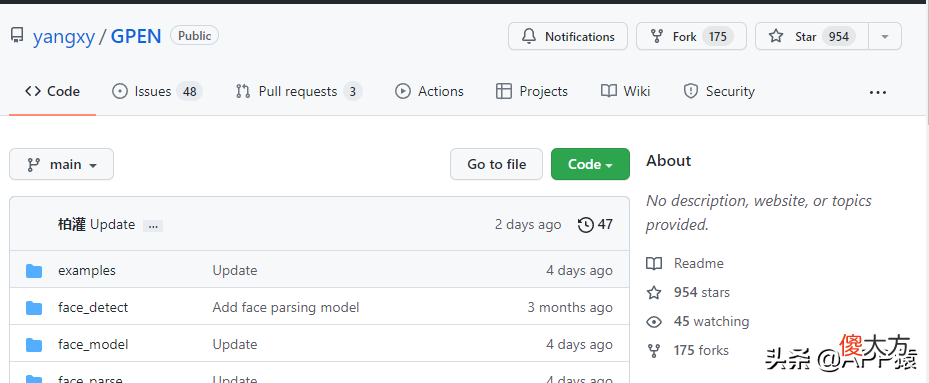Click the Issues count 48 badge
Image resolution: width=929 pixels, height=383 pixels.
tap(190, 91)
